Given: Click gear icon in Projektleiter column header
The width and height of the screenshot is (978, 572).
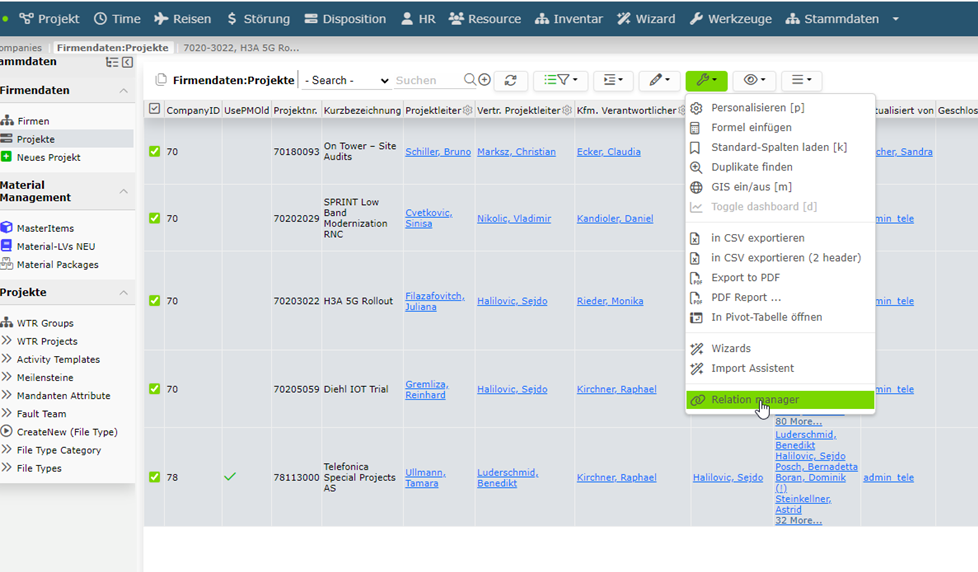Looking at the screenshot, I should 467,110.
